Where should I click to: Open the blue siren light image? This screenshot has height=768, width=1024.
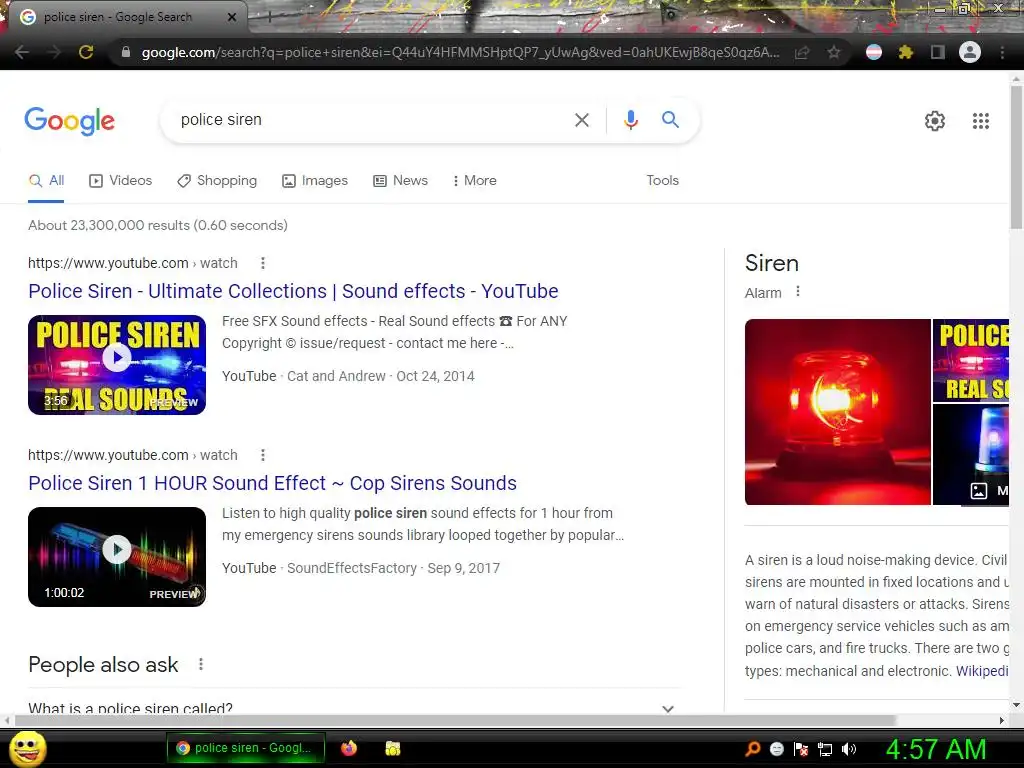tap(970, 455)
